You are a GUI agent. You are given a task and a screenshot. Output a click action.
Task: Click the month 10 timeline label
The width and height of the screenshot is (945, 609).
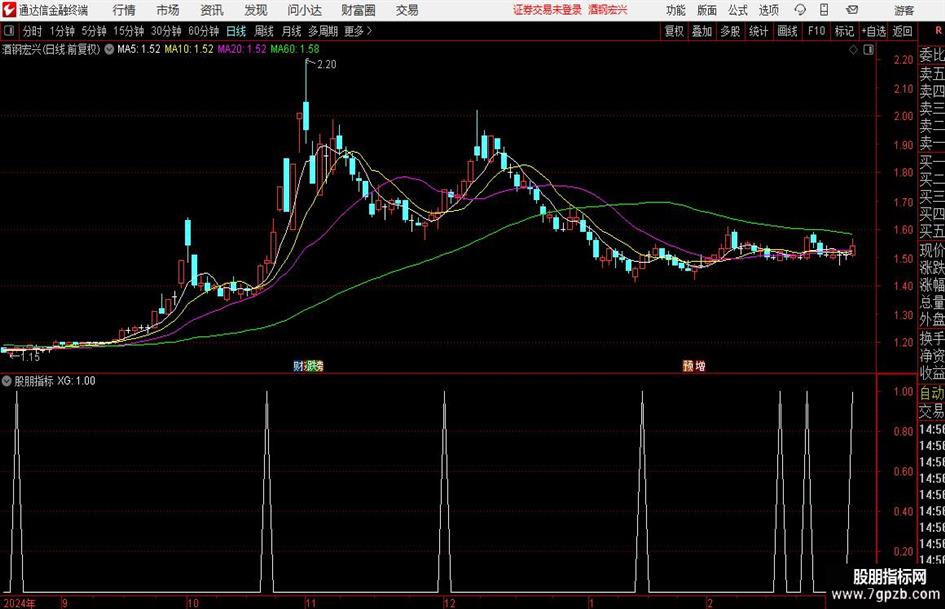point(192,603)
